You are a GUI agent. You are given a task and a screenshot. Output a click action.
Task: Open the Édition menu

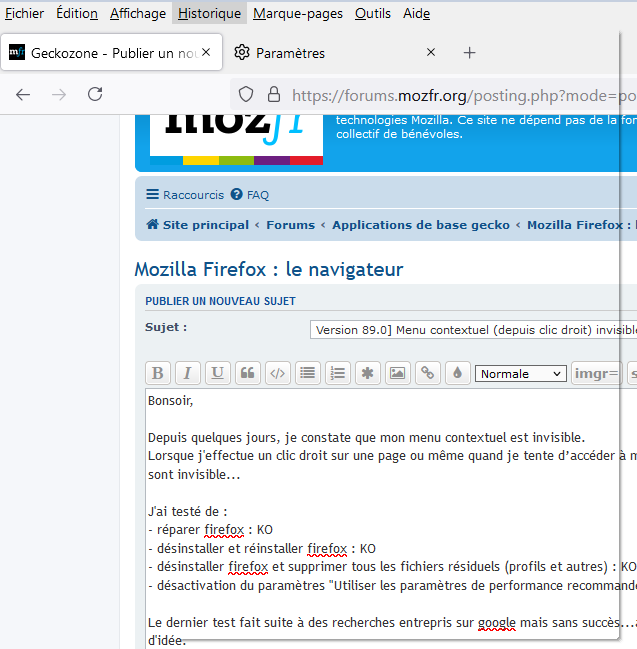pos(77,13)
